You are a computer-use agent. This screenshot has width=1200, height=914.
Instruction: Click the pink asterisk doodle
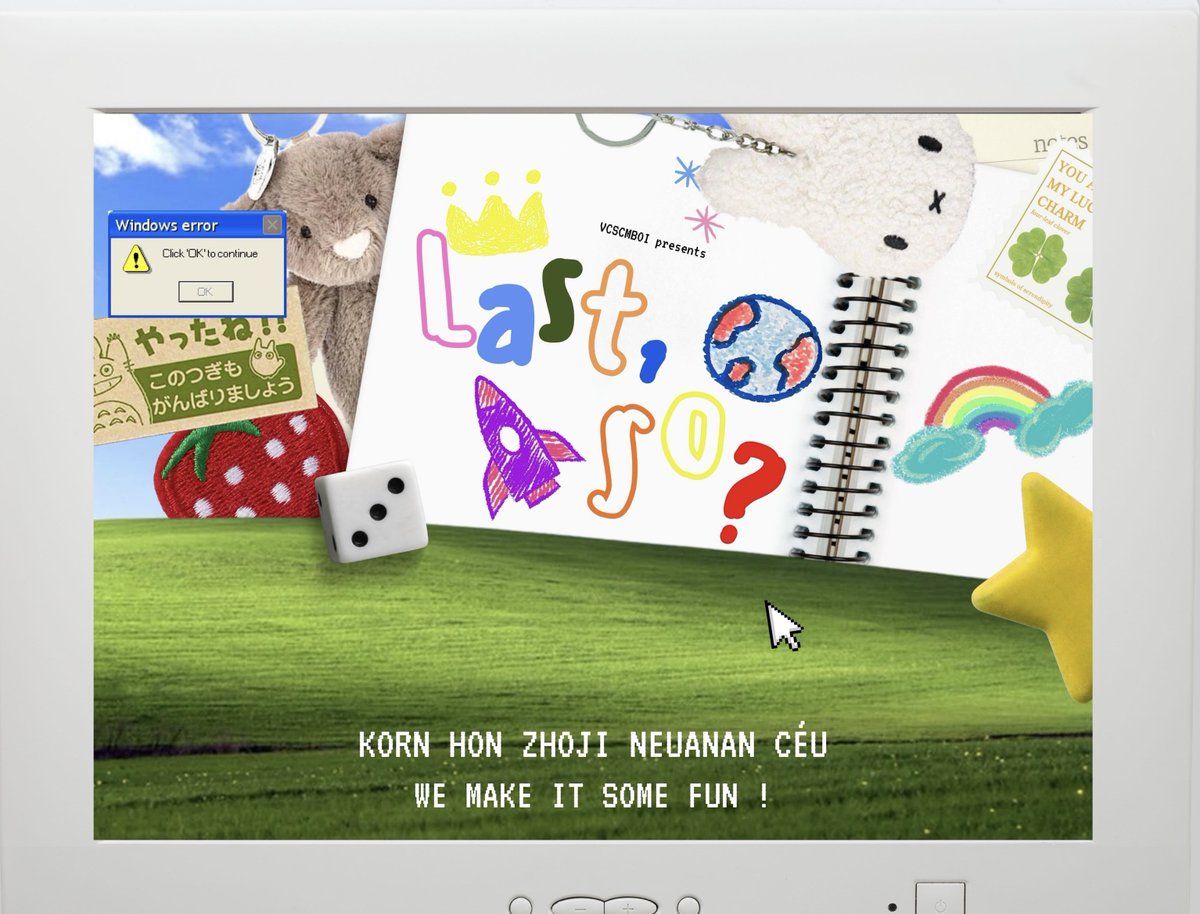pyautogui.click(x=704, y=222)
